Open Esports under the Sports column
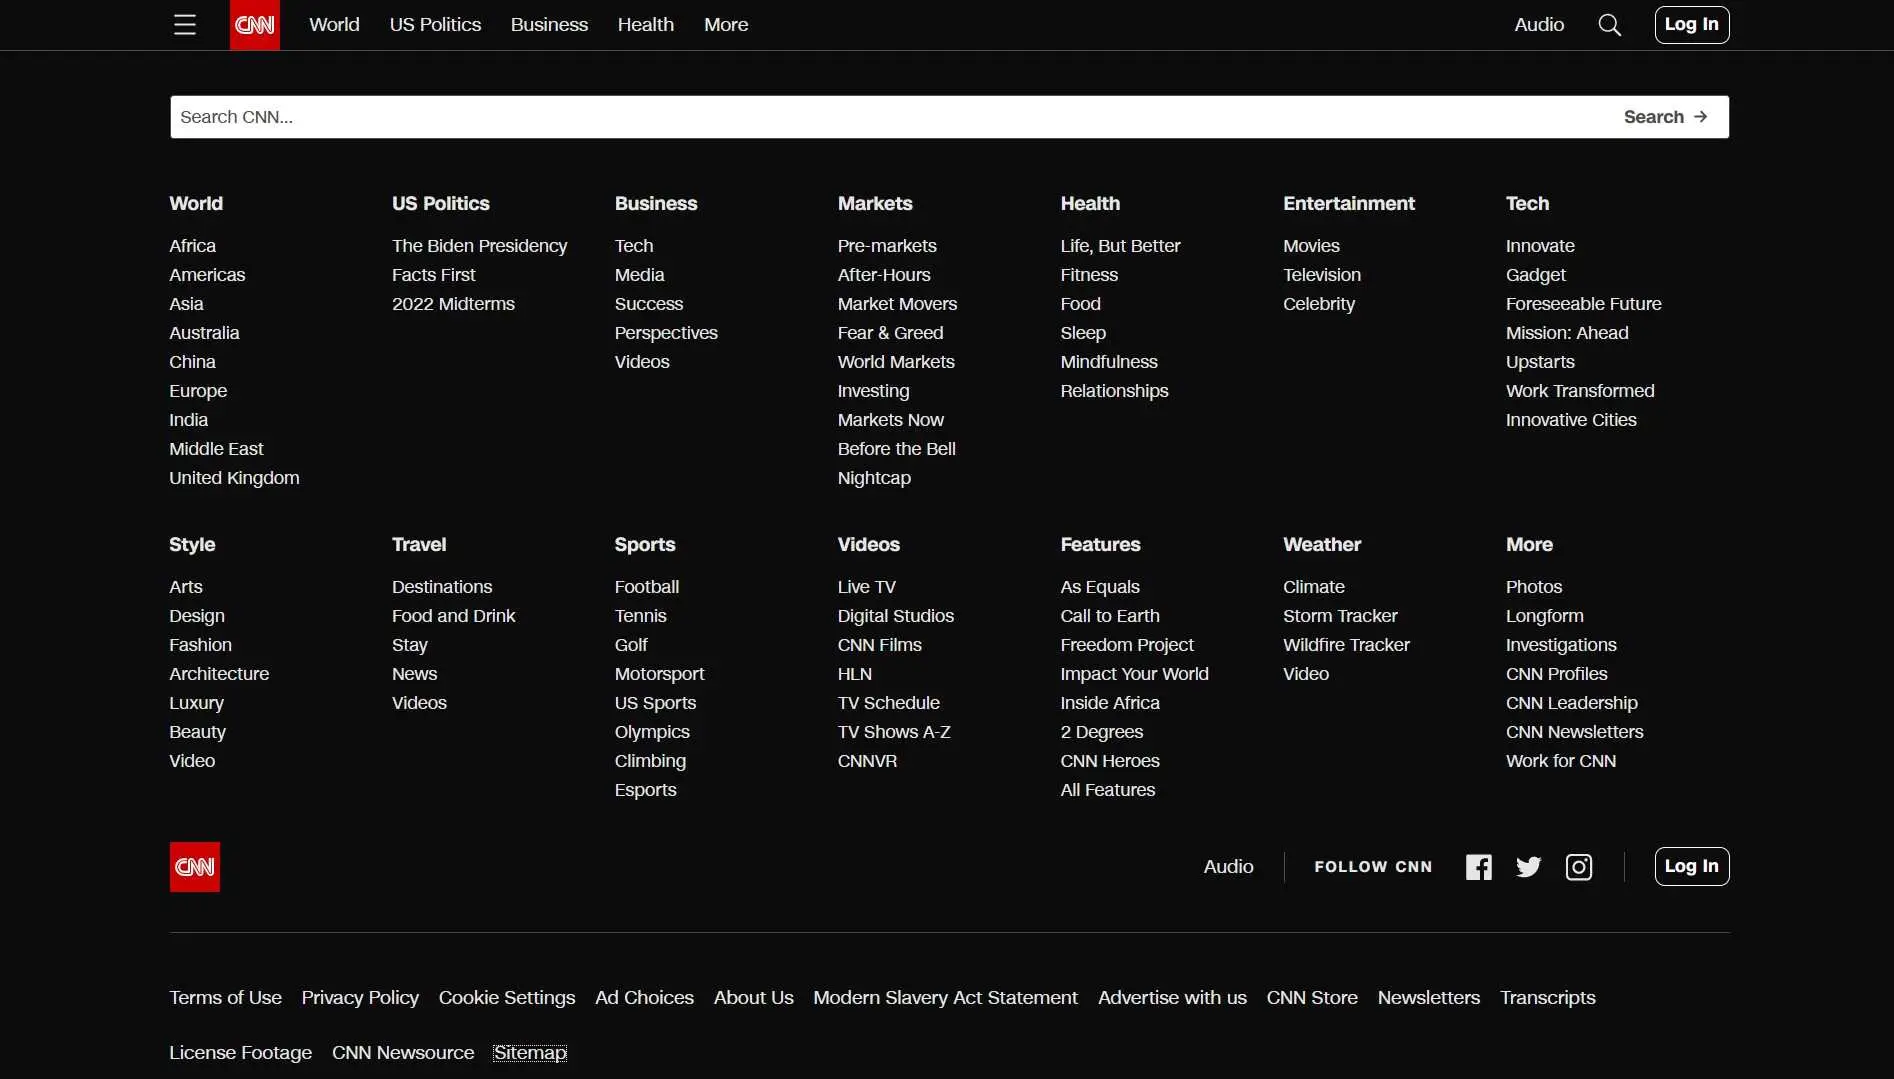This screenshot has width=1894, height=1079. click(646, 789)
